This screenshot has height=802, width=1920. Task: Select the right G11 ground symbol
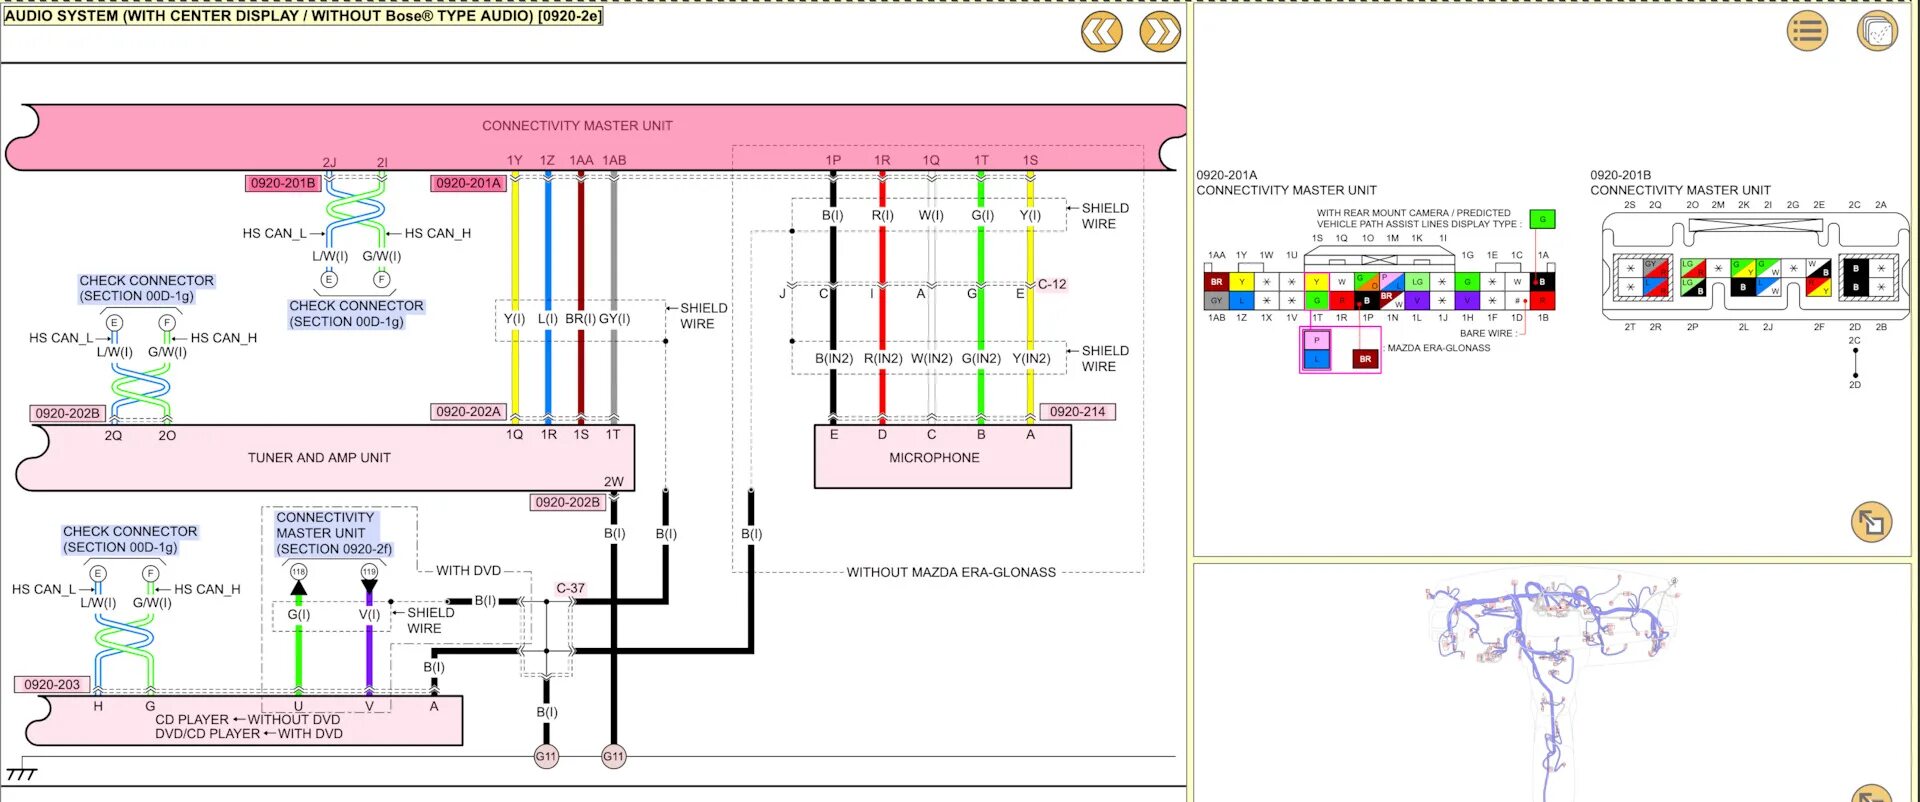click(613, 757)
